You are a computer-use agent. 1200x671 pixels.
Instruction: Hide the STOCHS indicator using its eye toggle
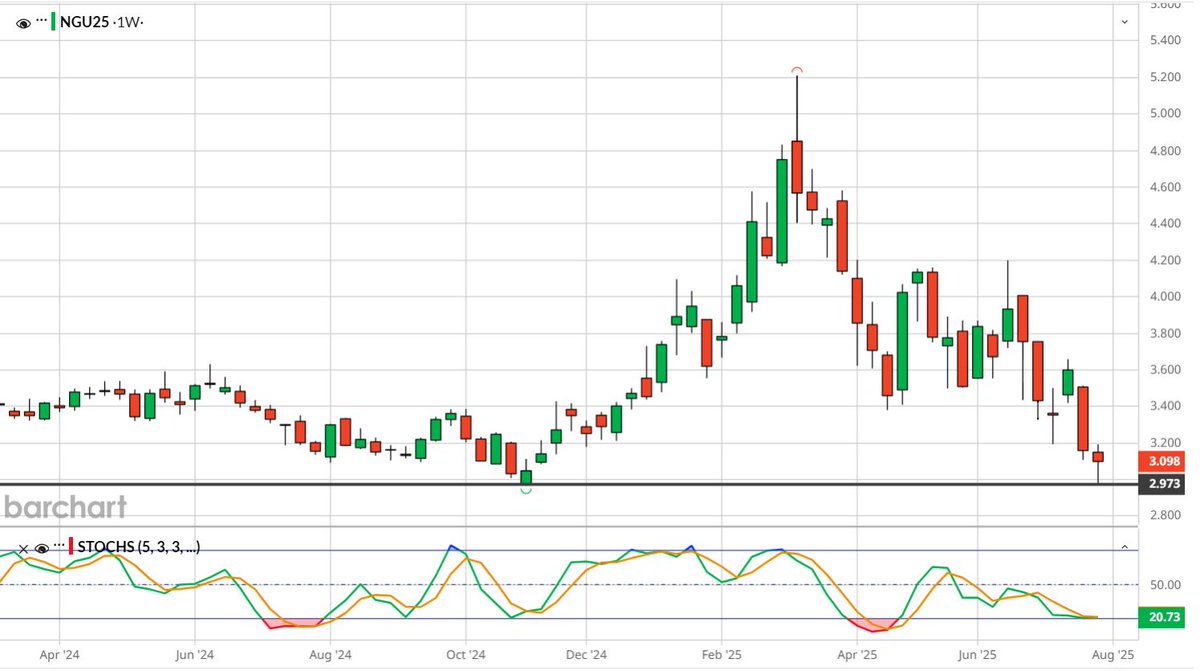click(x=41, y=548)
